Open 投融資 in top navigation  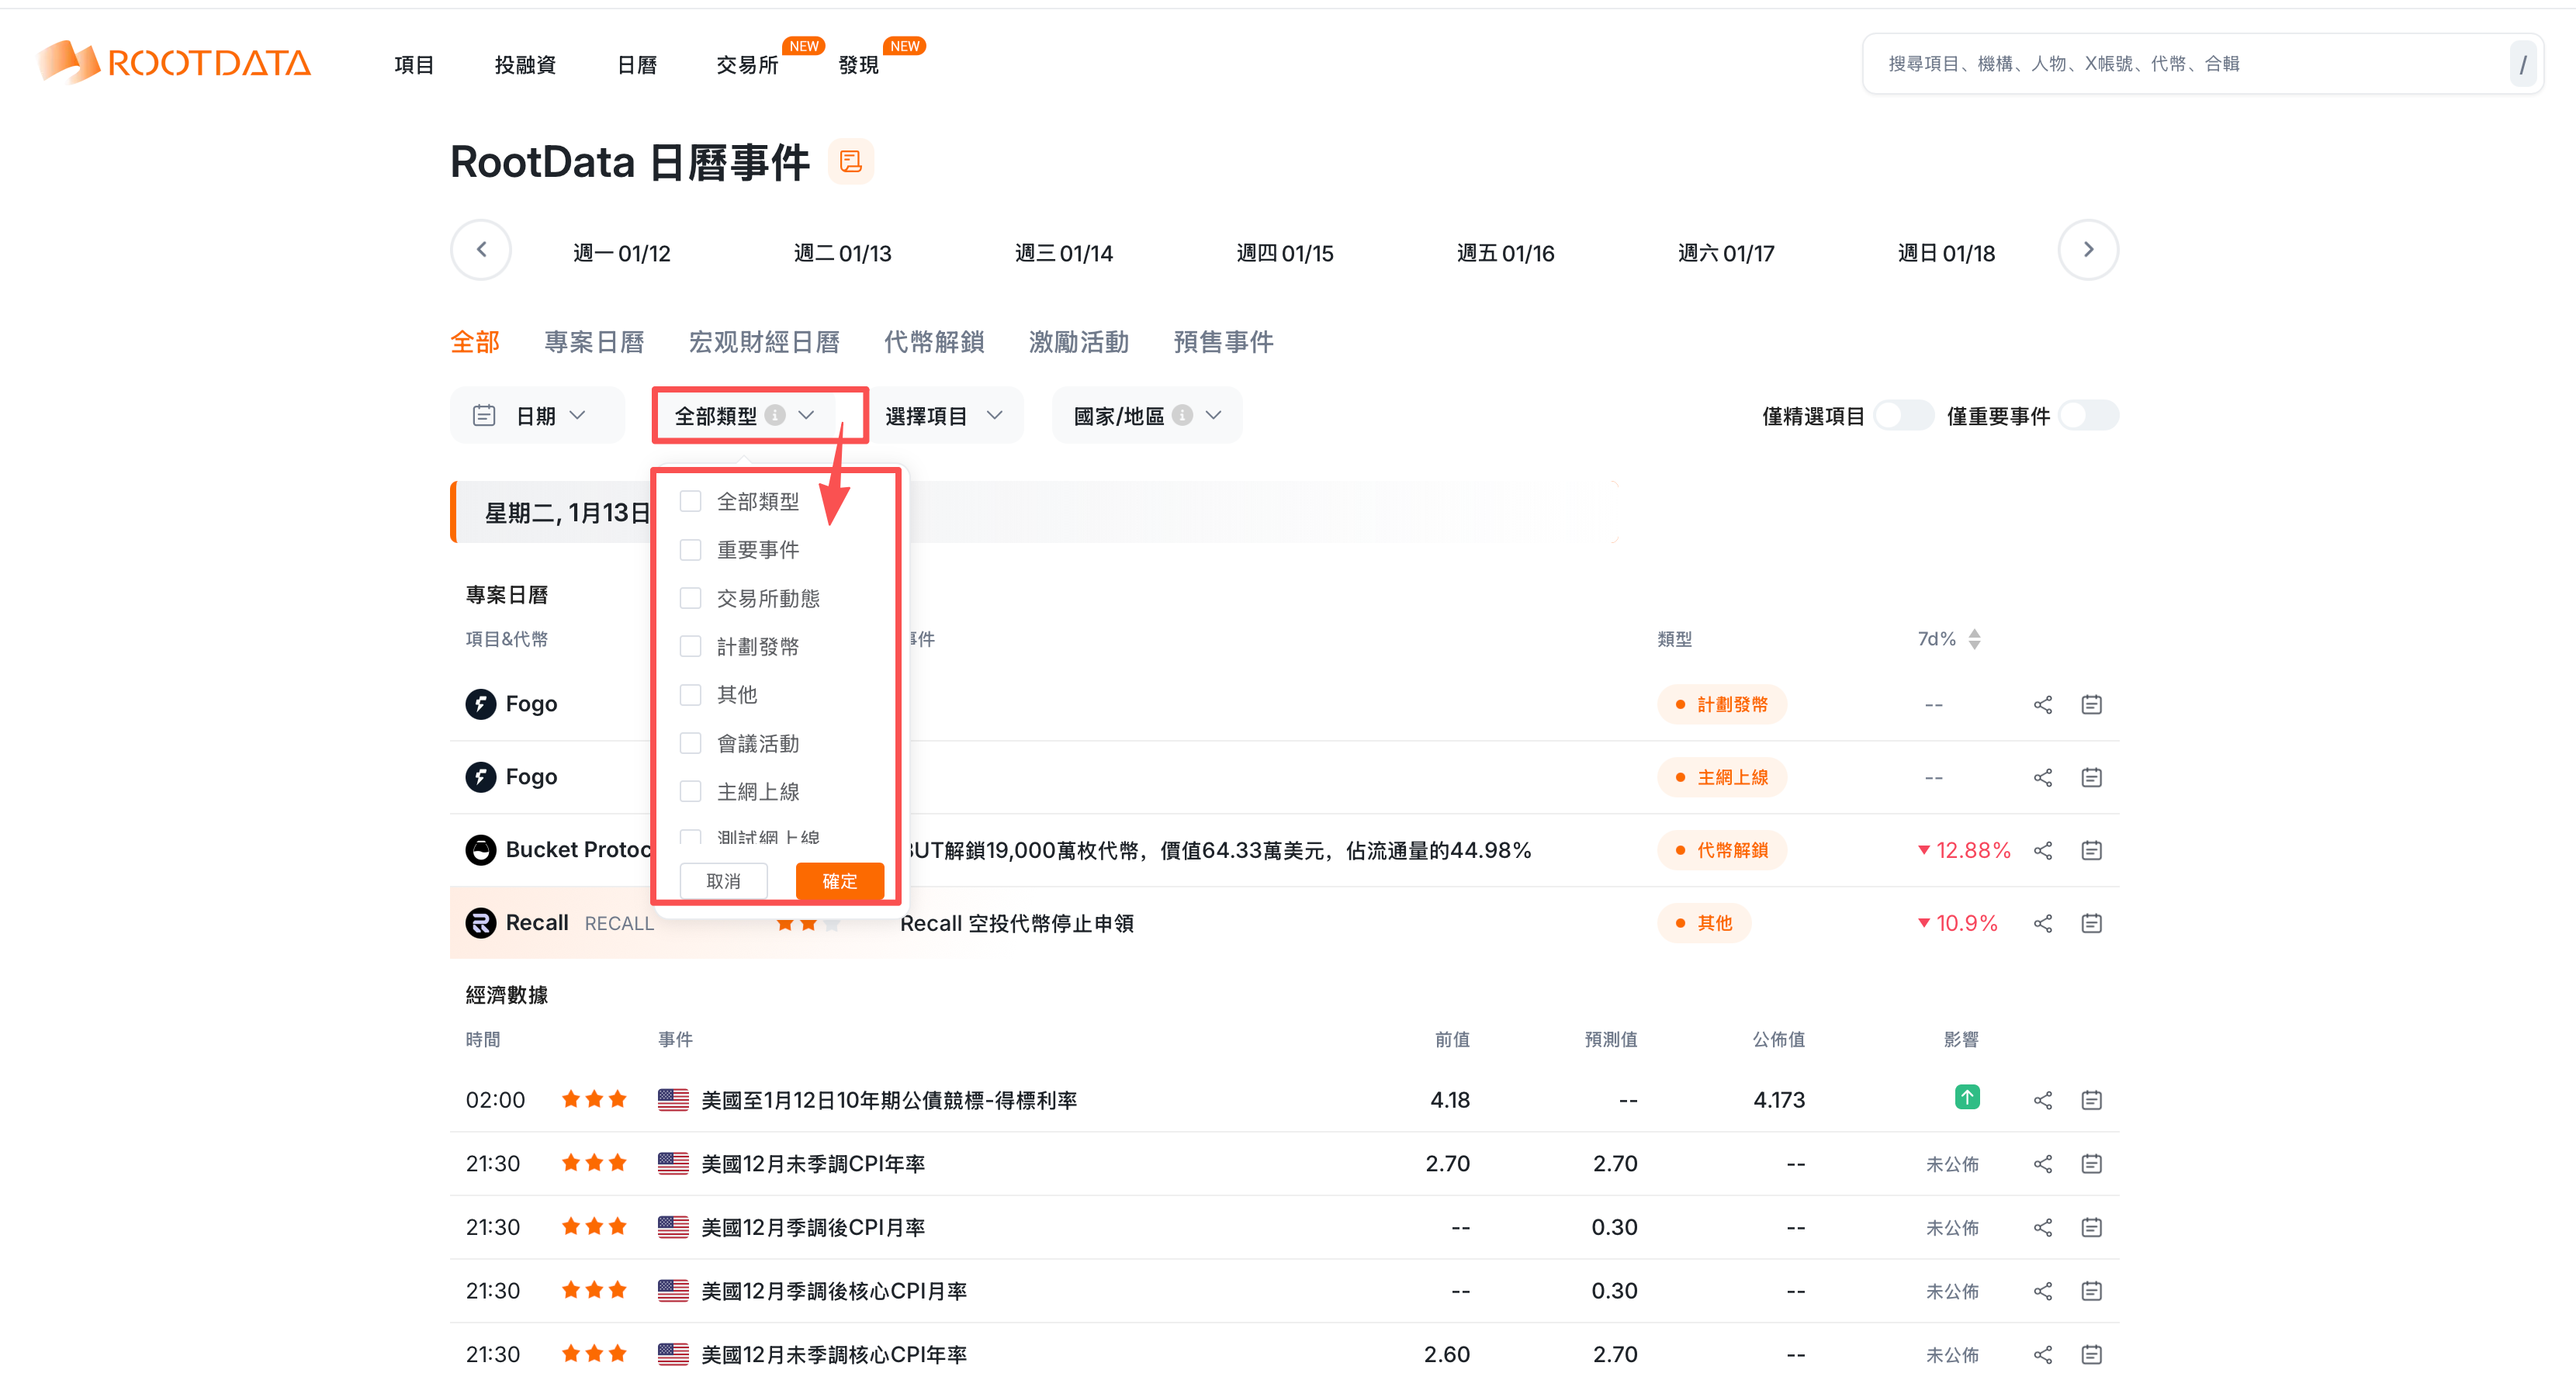(525, 65)
